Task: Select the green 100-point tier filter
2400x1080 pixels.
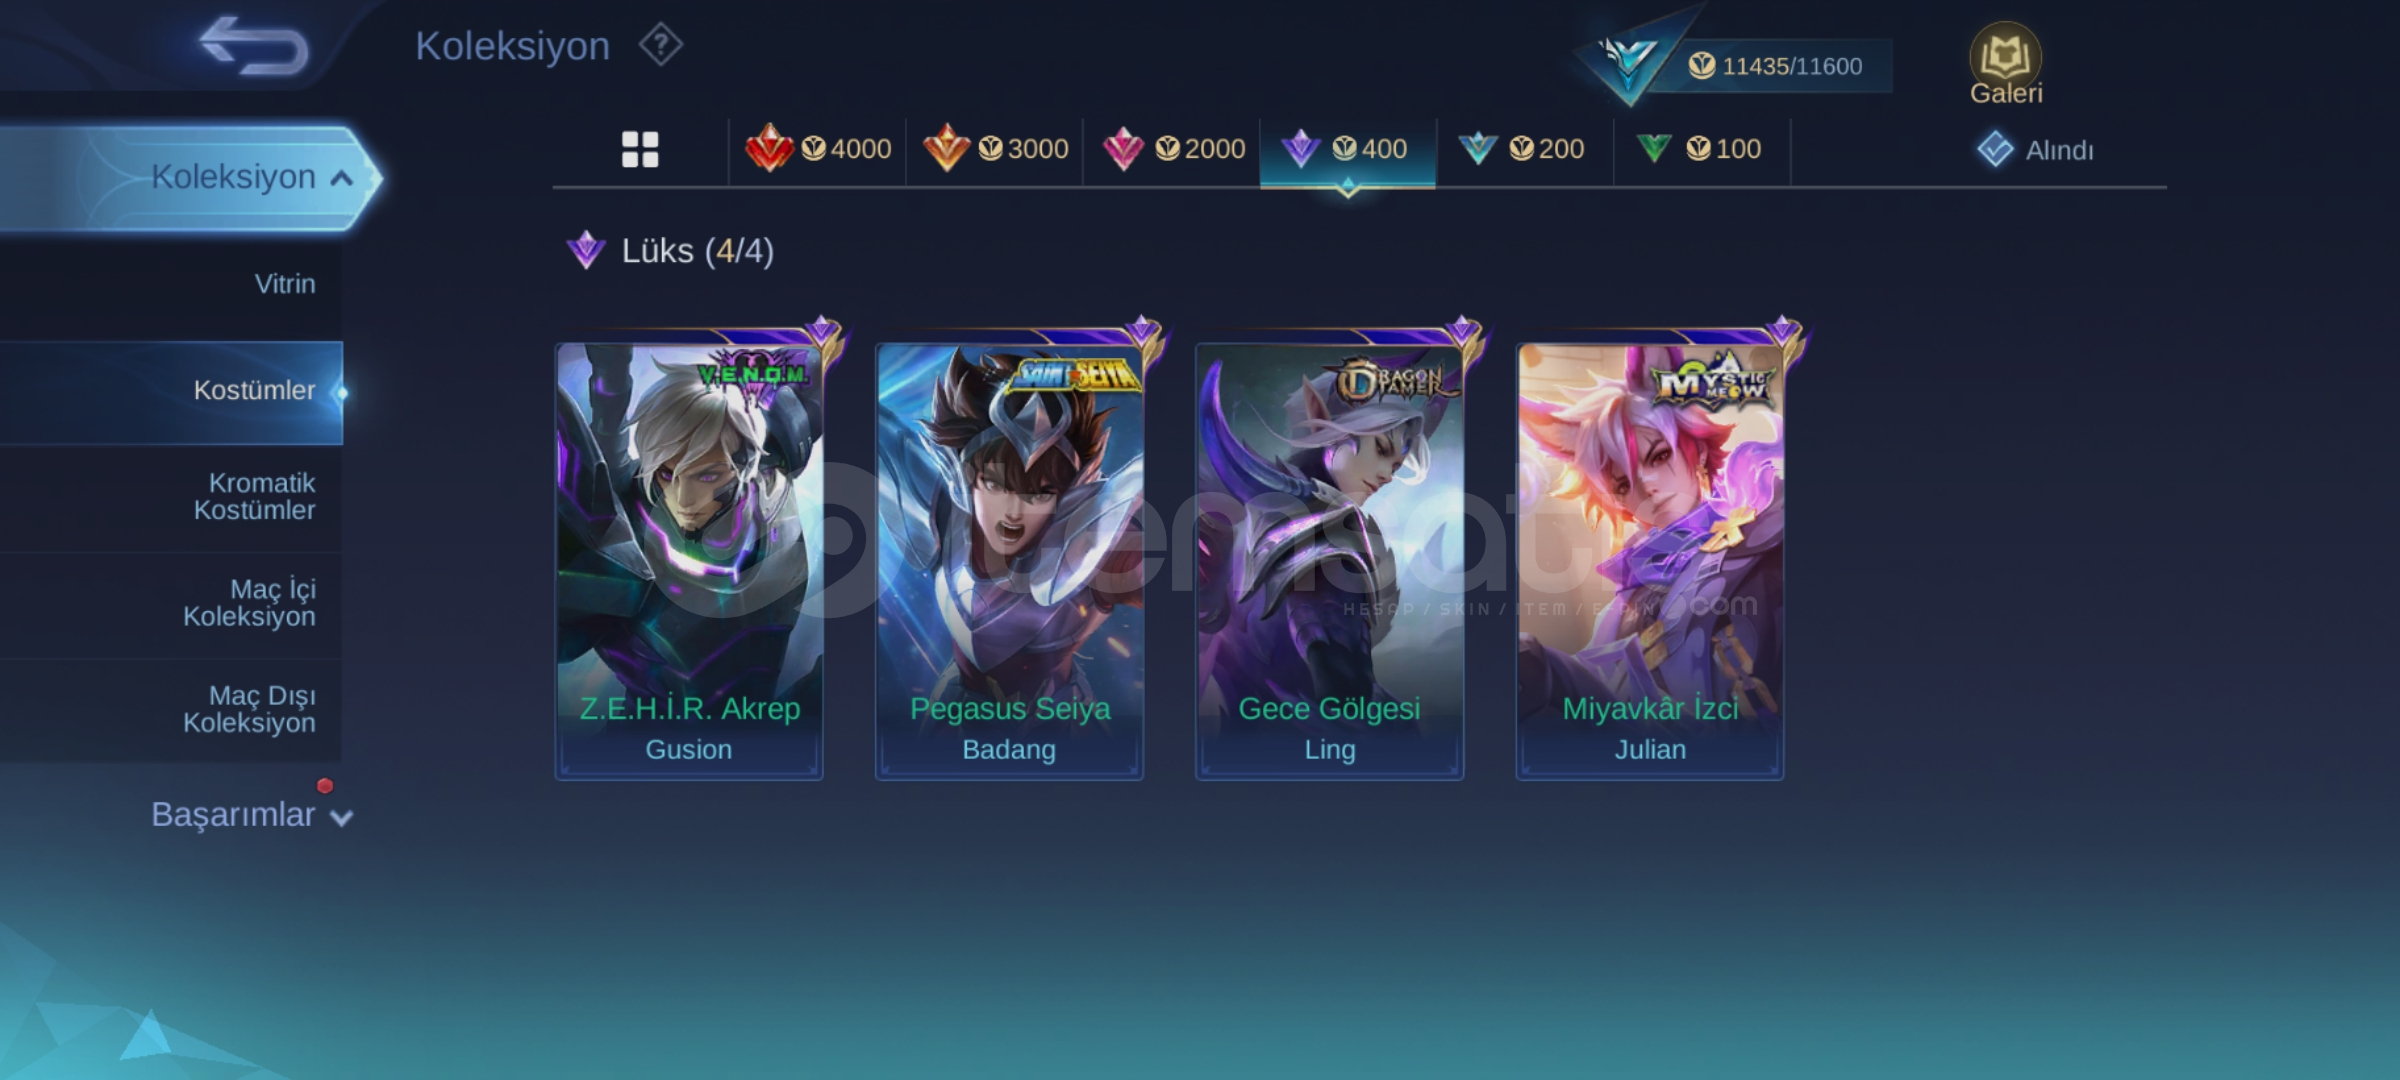Action: 1702,149
